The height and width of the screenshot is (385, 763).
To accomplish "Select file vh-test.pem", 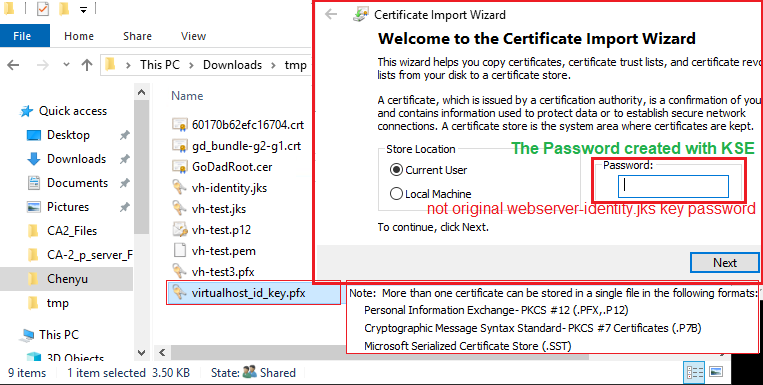I will click(223, 251).
